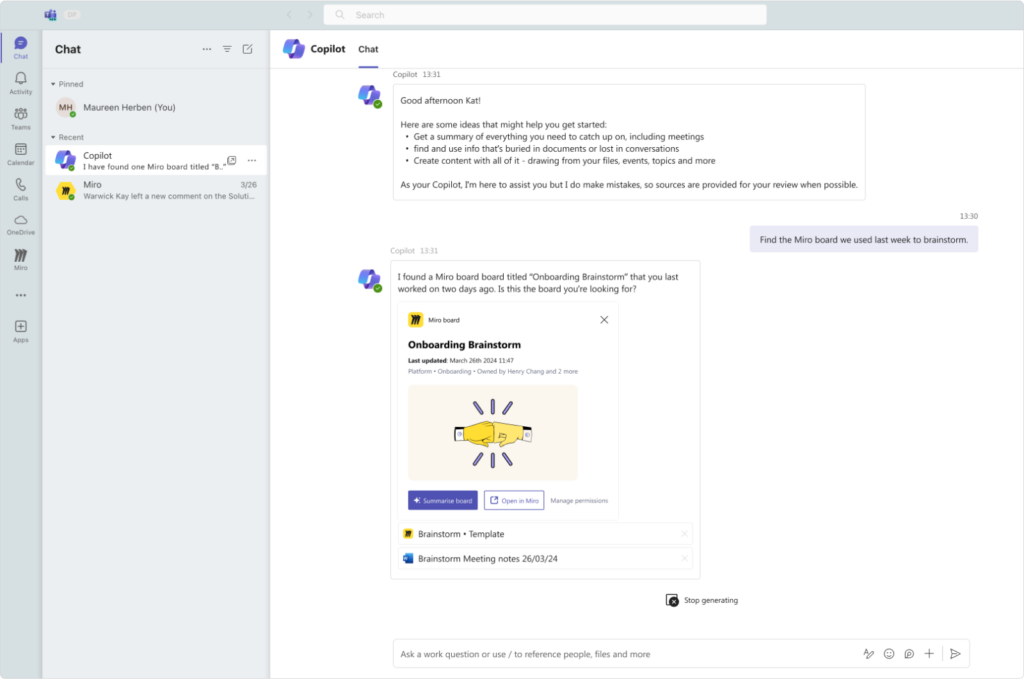Screen dimensions: 1024x679
Task: Open text formatting options in the message box
Action: pos(868,653)
